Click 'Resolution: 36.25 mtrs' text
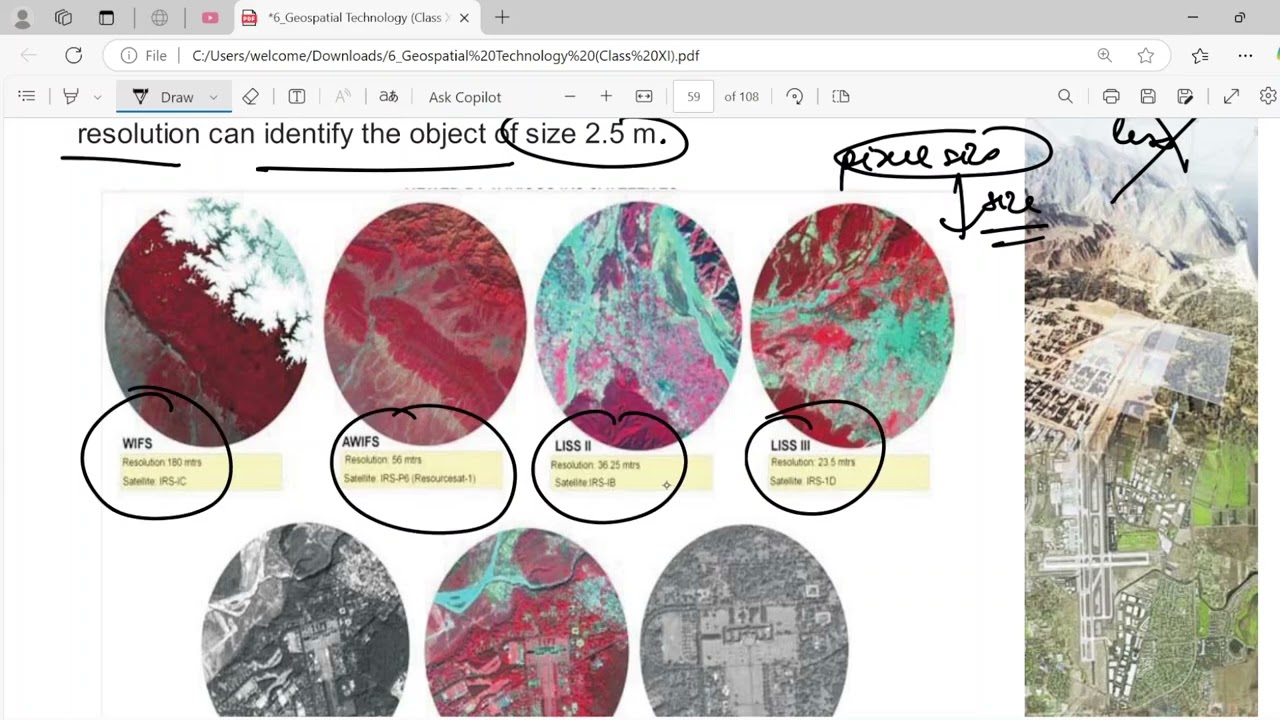 595,465
